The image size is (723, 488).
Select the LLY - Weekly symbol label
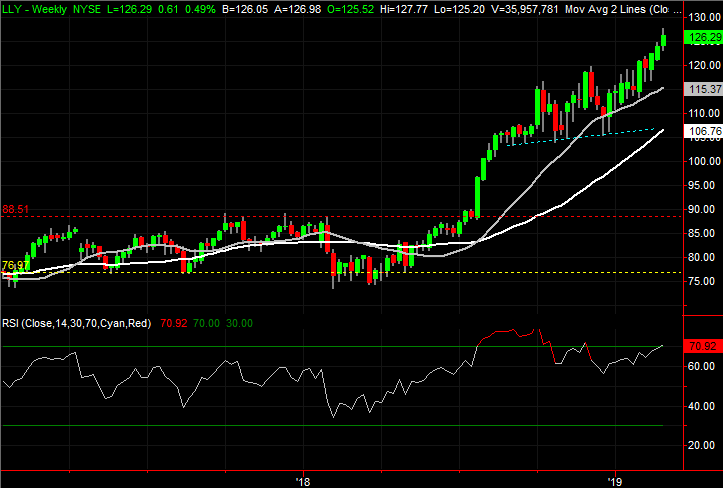coord(35,9)
